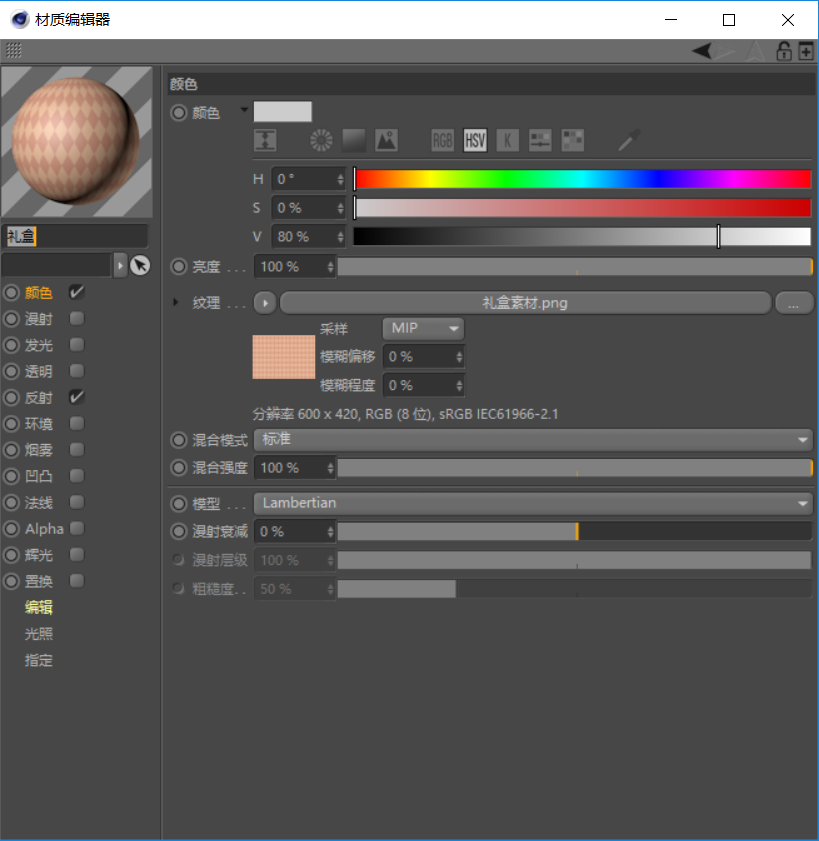
Task: Switch color mode to RGB values
Action: coord(442,140)
